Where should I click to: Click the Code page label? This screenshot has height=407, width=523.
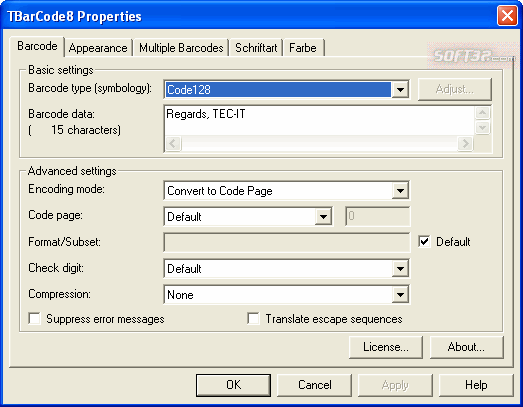55,216
